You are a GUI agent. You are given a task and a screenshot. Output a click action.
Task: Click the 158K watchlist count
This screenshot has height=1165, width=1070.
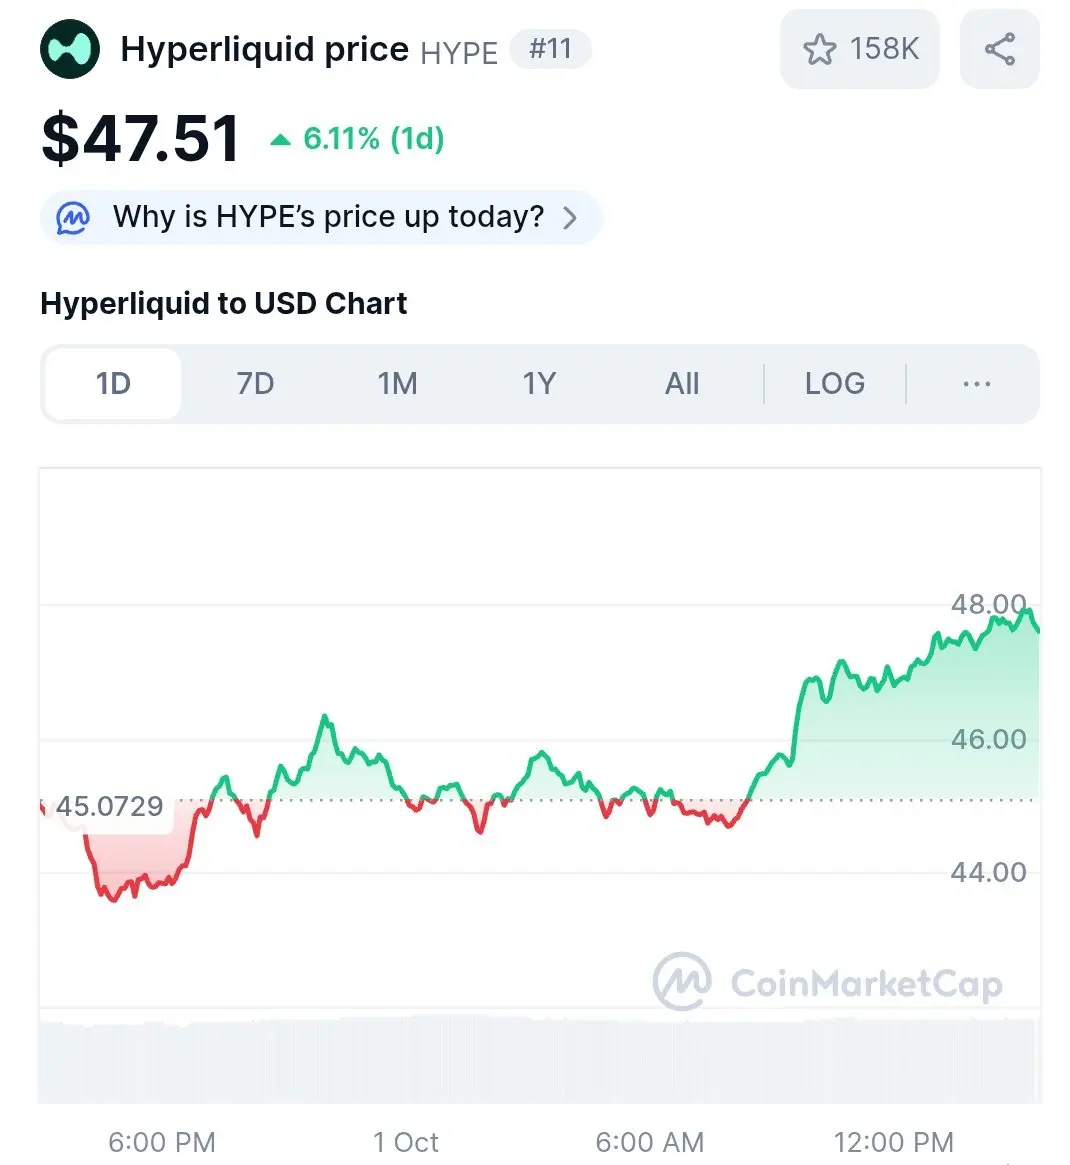(884, 49)
